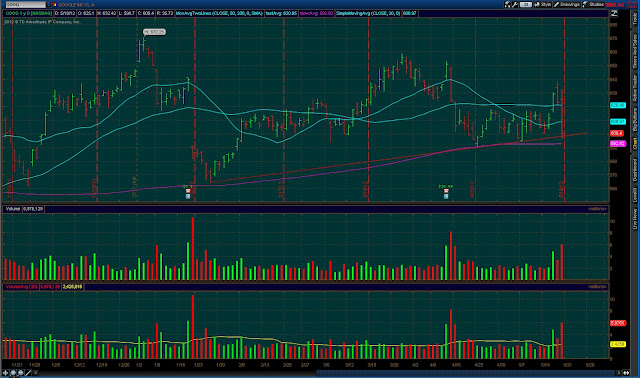Select the Chart side tab
The image size is (640, 378).
point(635,143)
